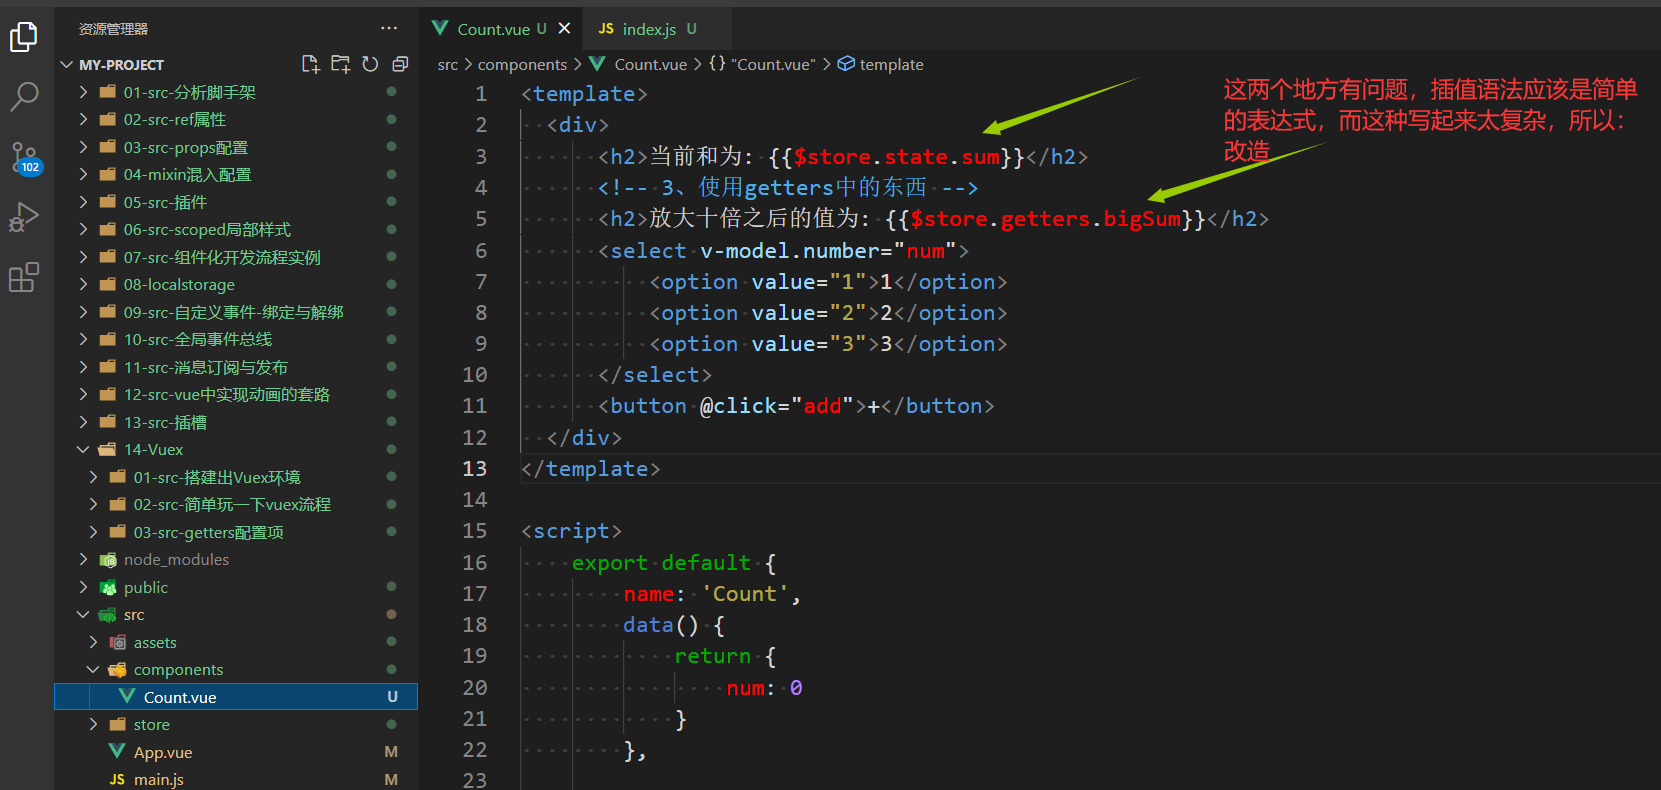Click the v-model.number attribute on line 6

pos(789,251)
